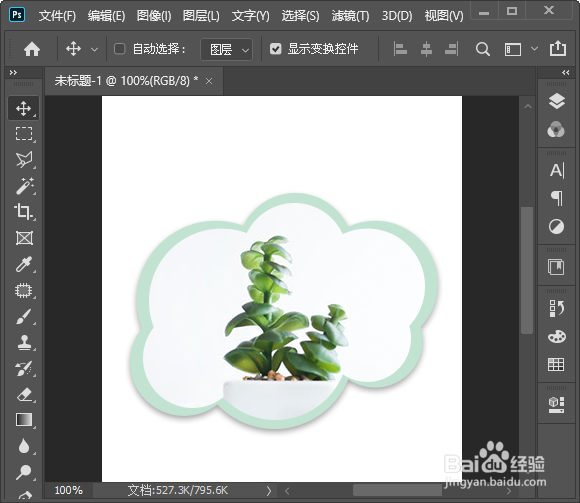Select the Polygonal Lasso tool

pyautogui.click(x=24, y=159)
